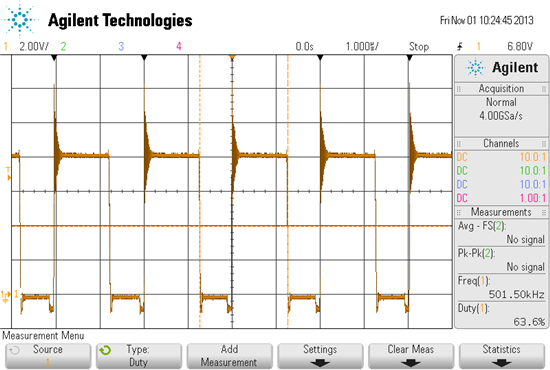Screen dimensions: 550x370
Task: Select the Type: Duty measurement softkey
Action: 139,356
